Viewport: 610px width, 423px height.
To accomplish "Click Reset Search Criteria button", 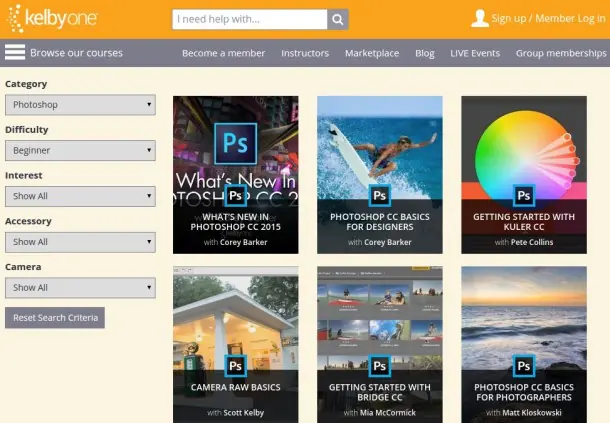I will 55,318.
